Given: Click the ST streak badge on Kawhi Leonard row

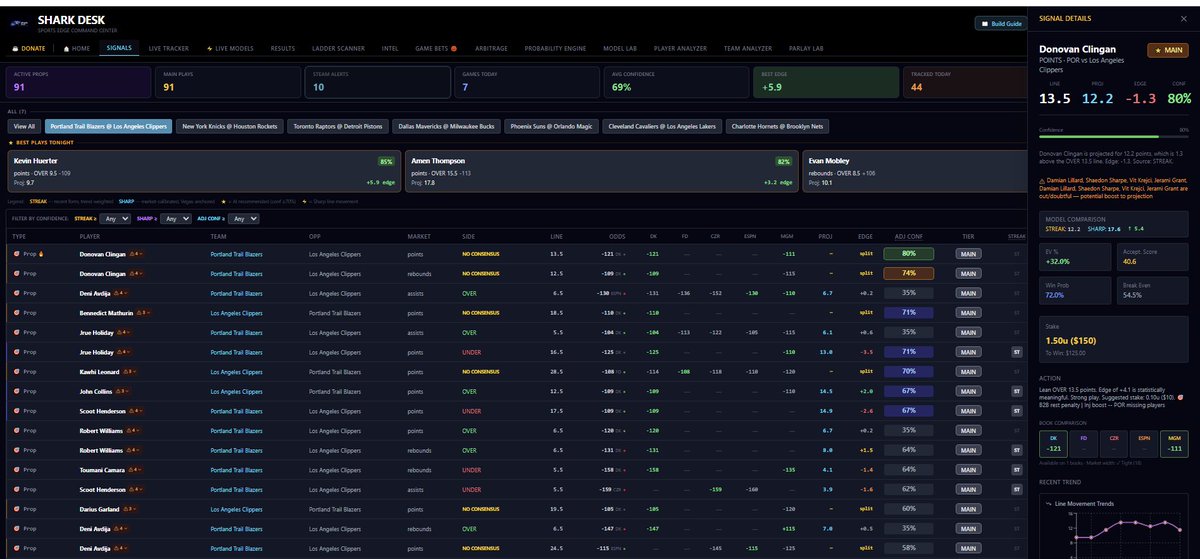Looking at the screenshot, I should (x=1017, y=371).
